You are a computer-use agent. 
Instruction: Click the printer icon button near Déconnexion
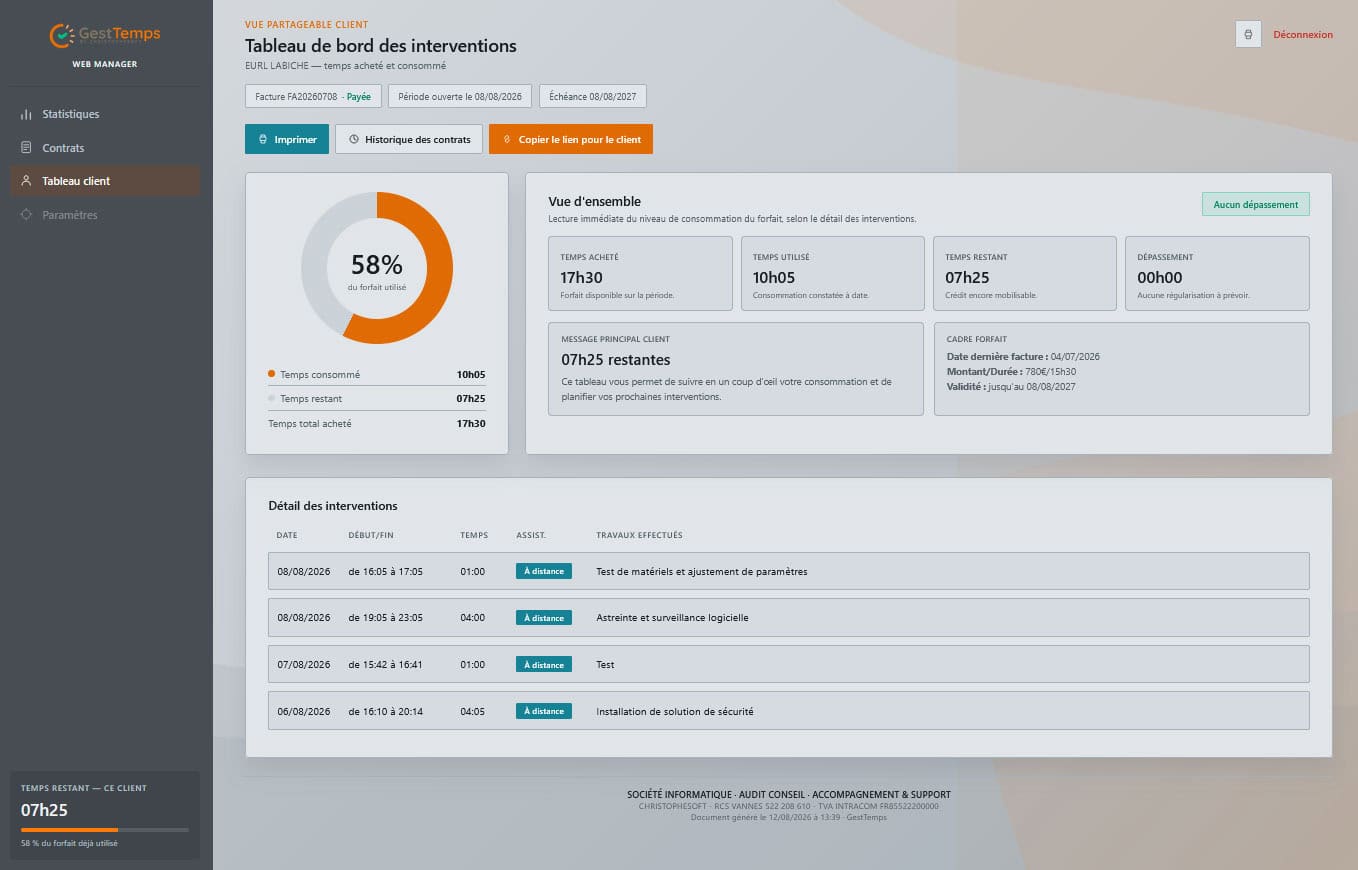click(x=1248, y=34)
